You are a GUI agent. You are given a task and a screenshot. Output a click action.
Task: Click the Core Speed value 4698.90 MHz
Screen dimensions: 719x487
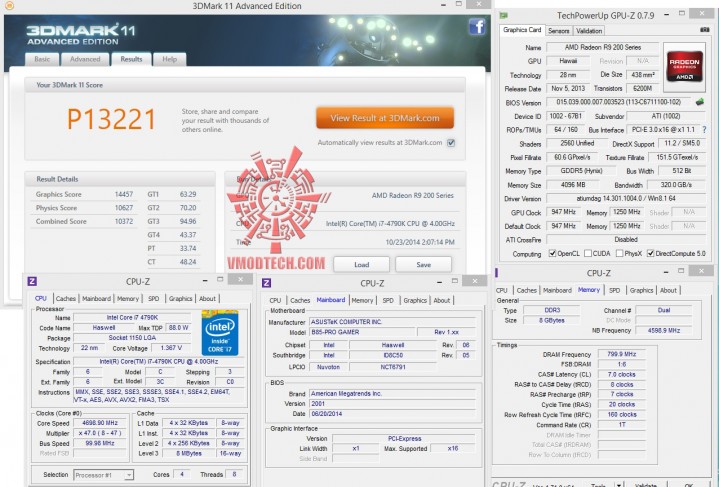point(100,423)
